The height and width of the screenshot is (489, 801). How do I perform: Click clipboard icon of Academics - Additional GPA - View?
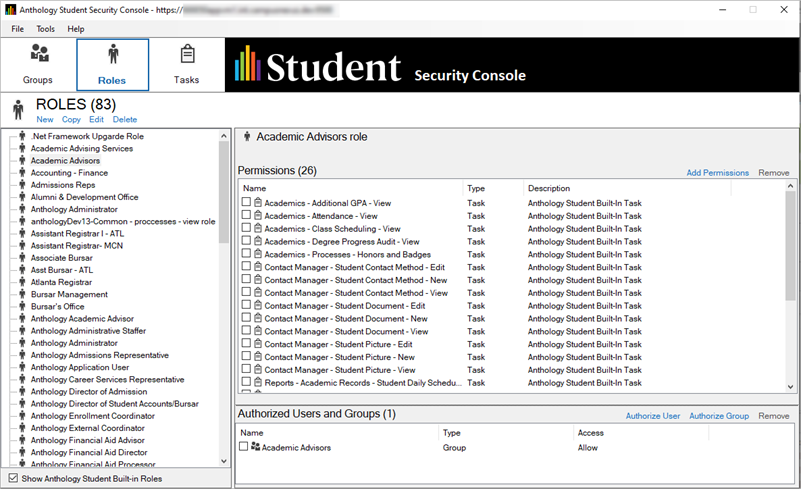258,202
